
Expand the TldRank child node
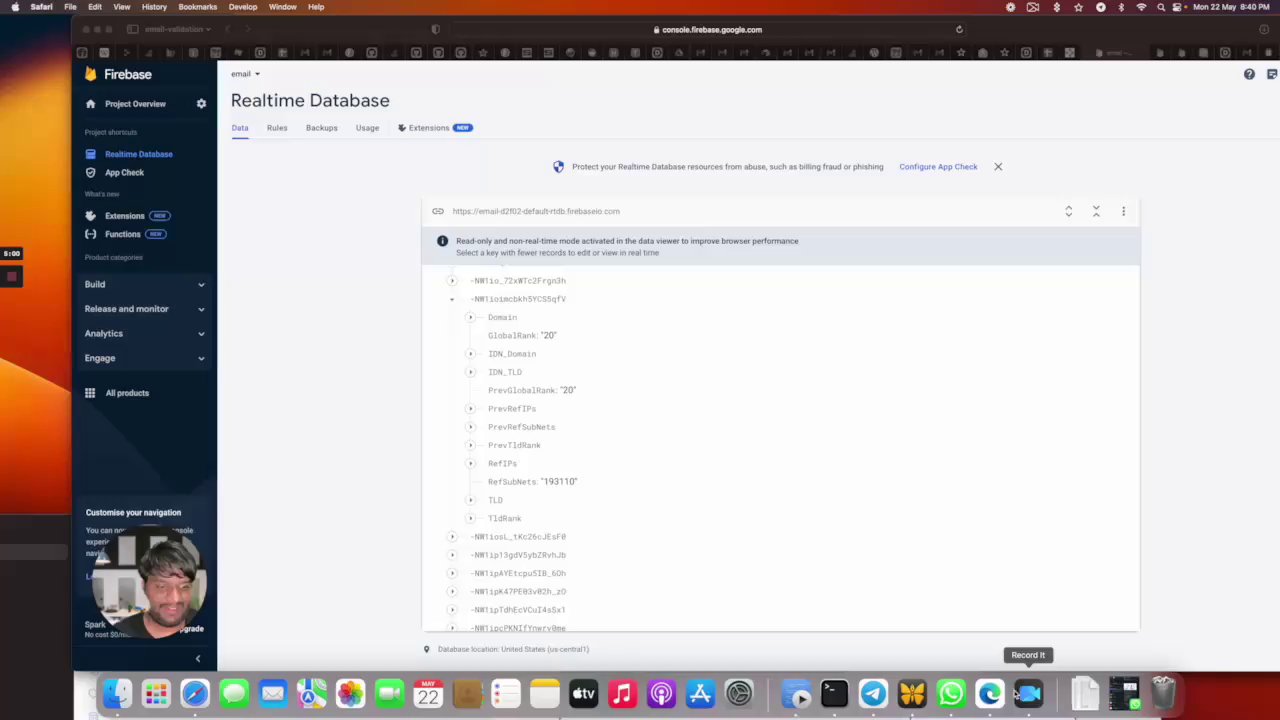click(x=470, y=518)
